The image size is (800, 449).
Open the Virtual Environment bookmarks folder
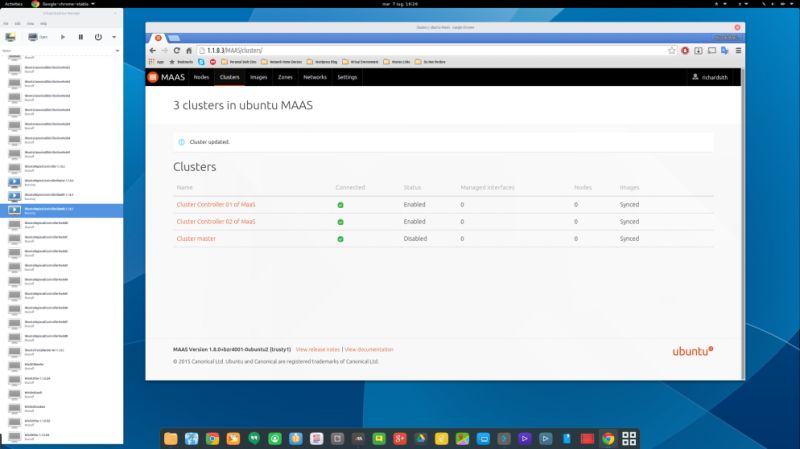click(360, 62)
